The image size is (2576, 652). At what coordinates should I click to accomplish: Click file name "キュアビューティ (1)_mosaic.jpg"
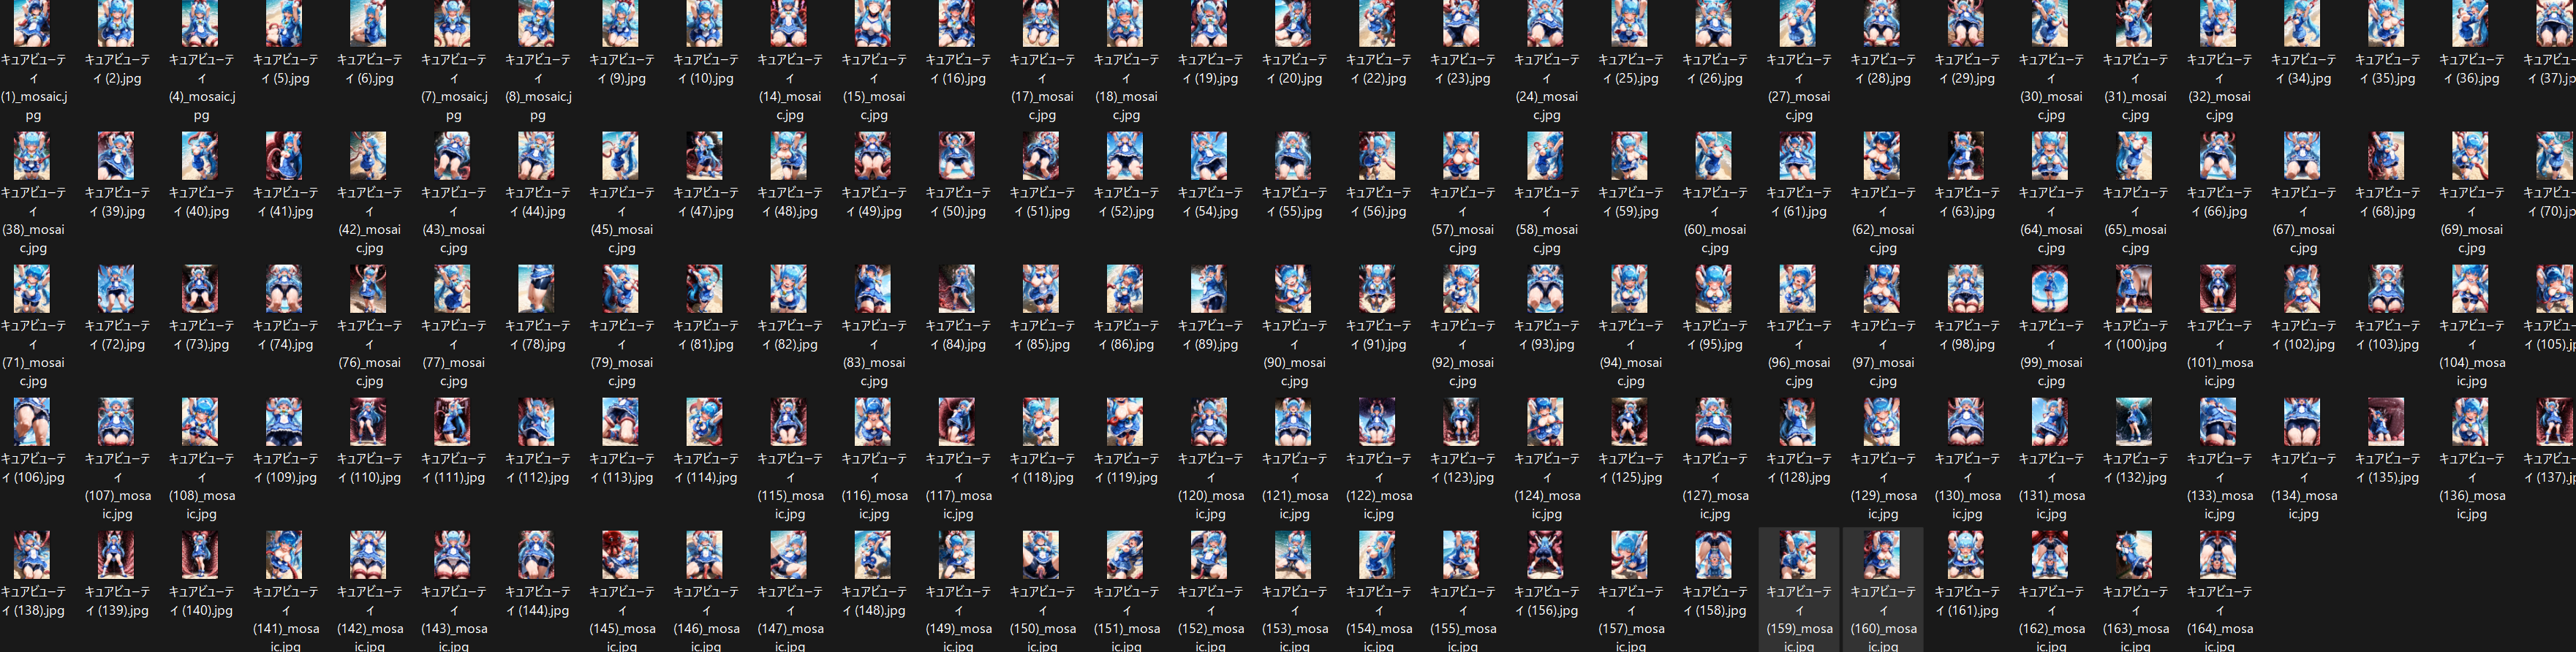(x=34, y=87)
